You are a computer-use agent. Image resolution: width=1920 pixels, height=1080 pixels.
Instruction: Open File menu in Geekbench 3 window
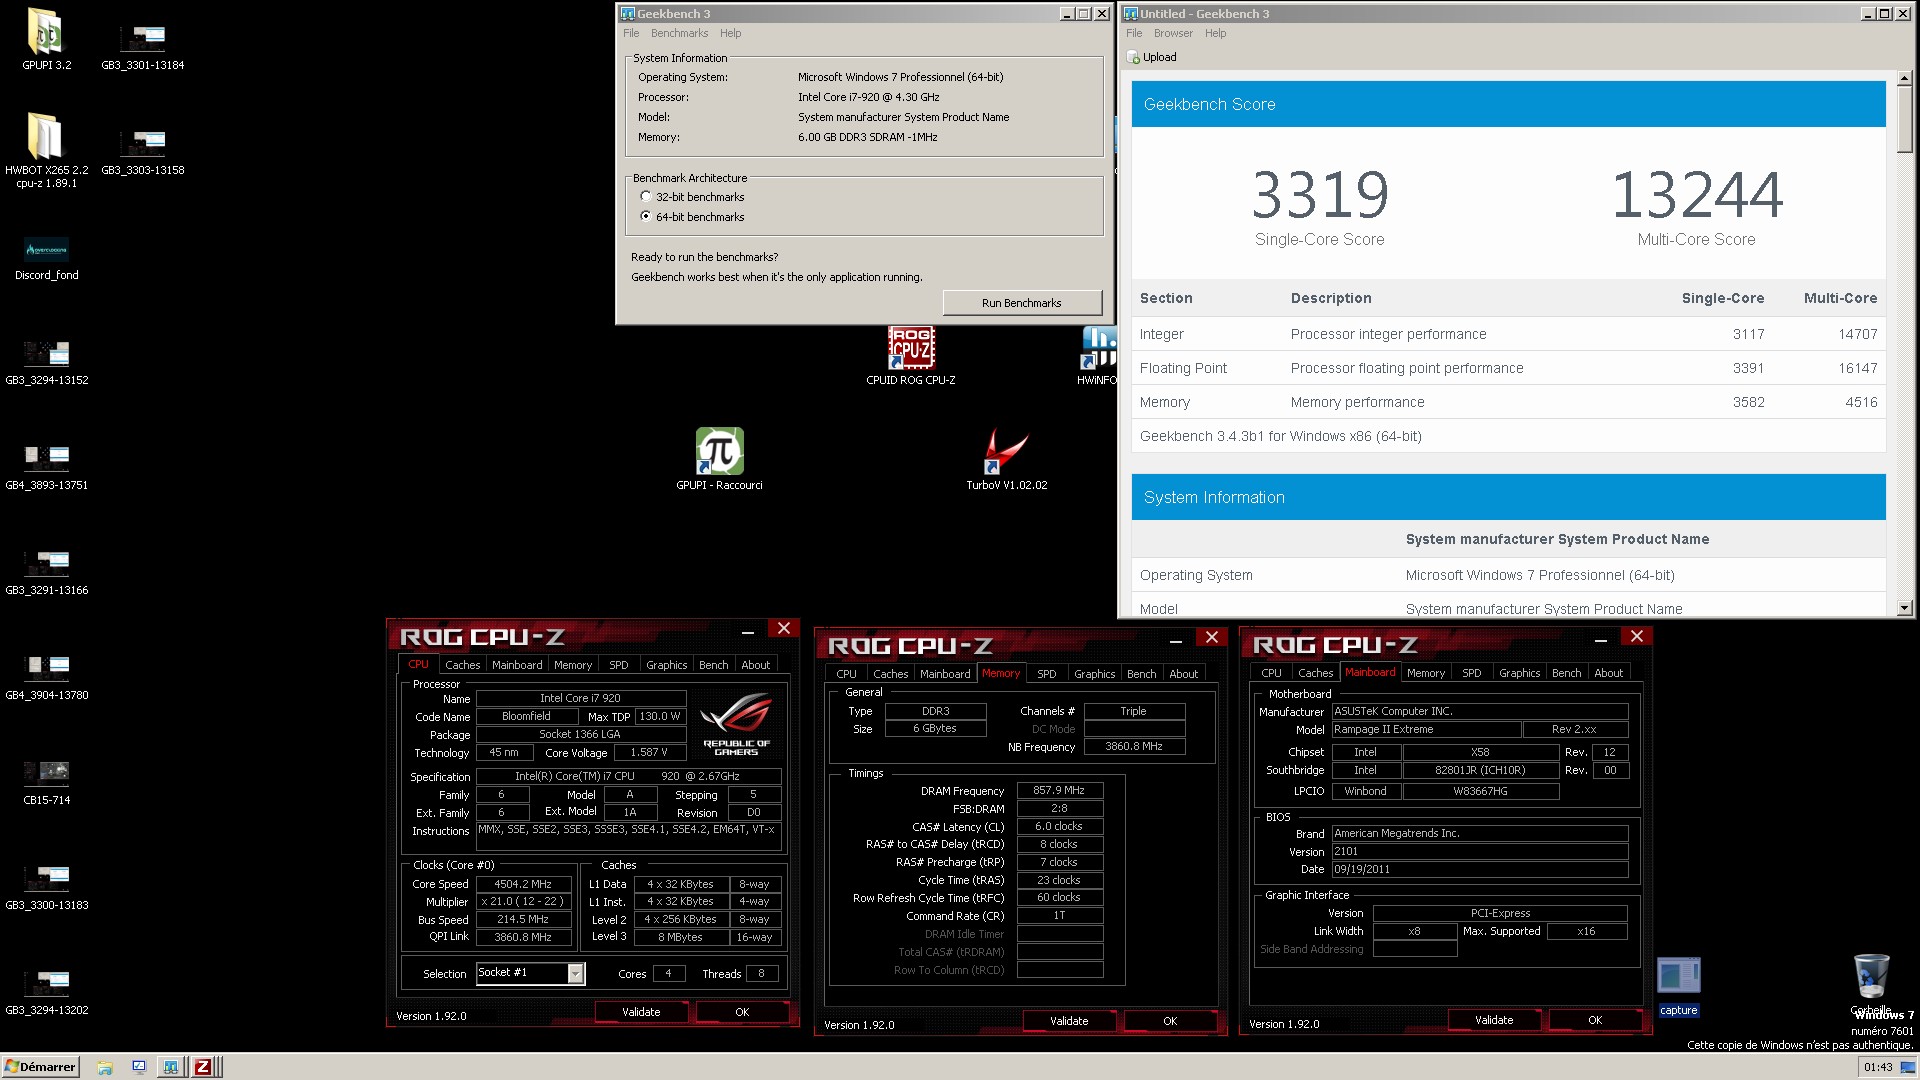[631, 33]
